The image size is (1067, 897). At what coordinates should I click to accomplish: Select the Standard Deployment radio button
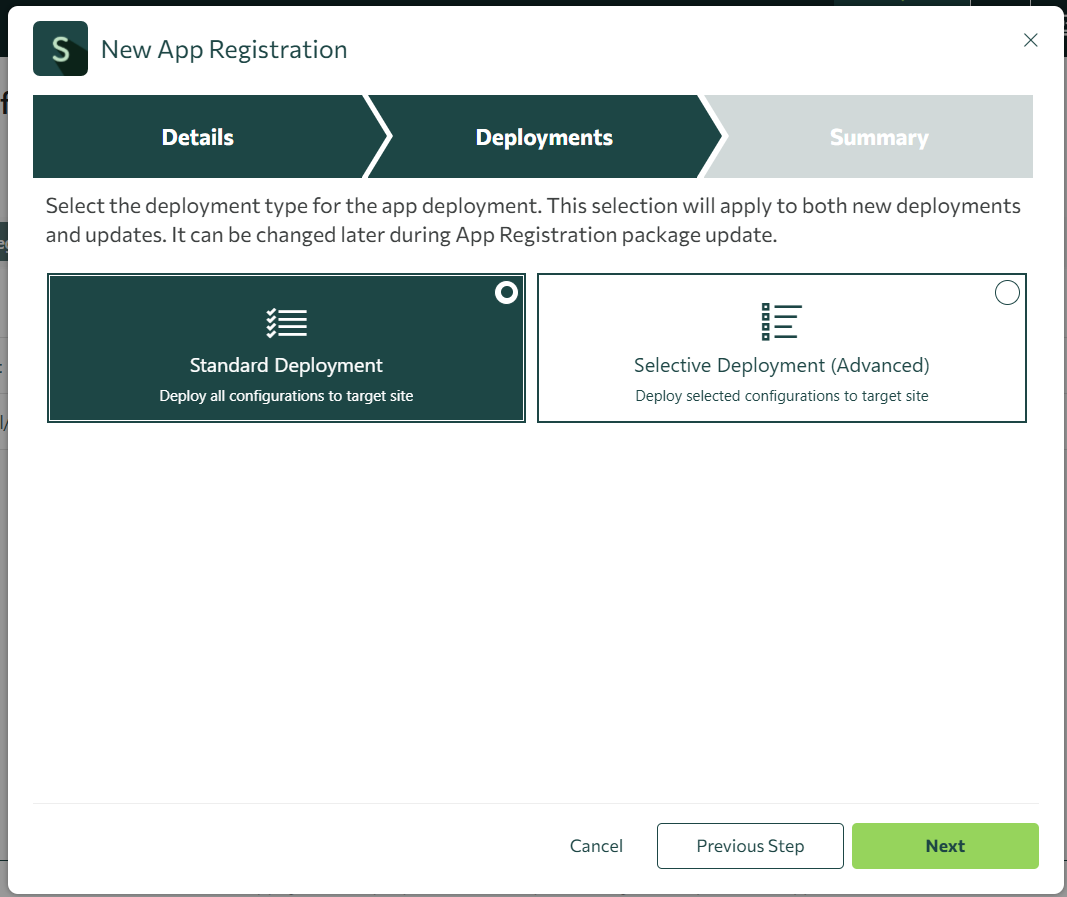tap(506, 293)
